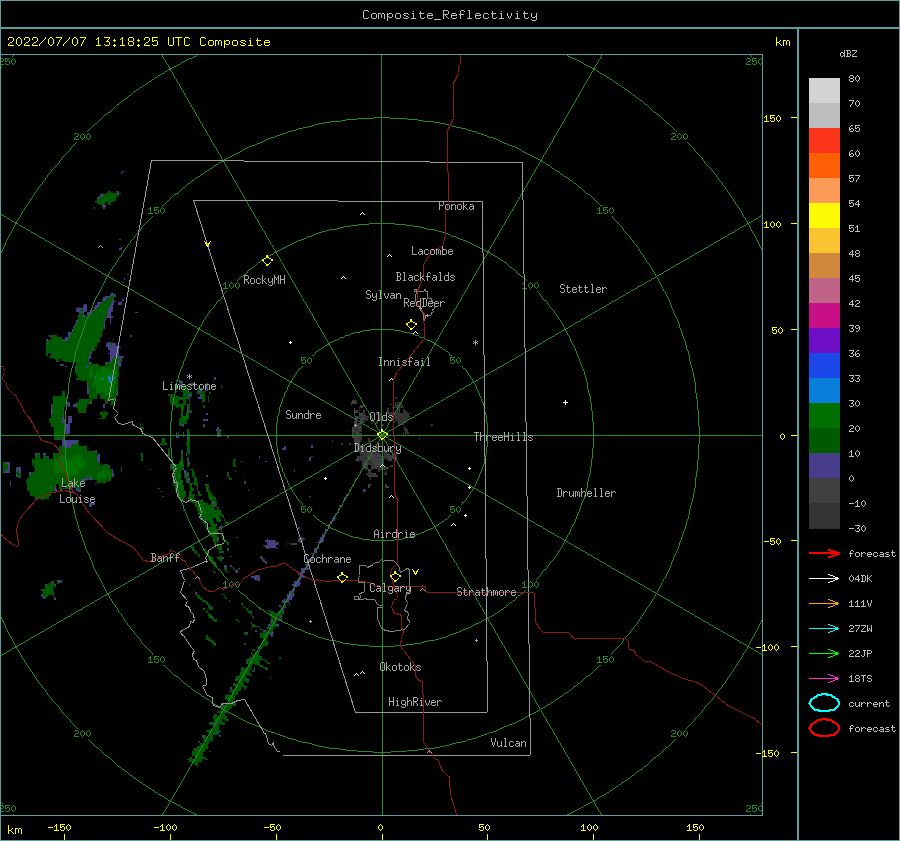Select the 54 dBZ yellow color swatch
The image size is (900, 841).
coord(824,215)
